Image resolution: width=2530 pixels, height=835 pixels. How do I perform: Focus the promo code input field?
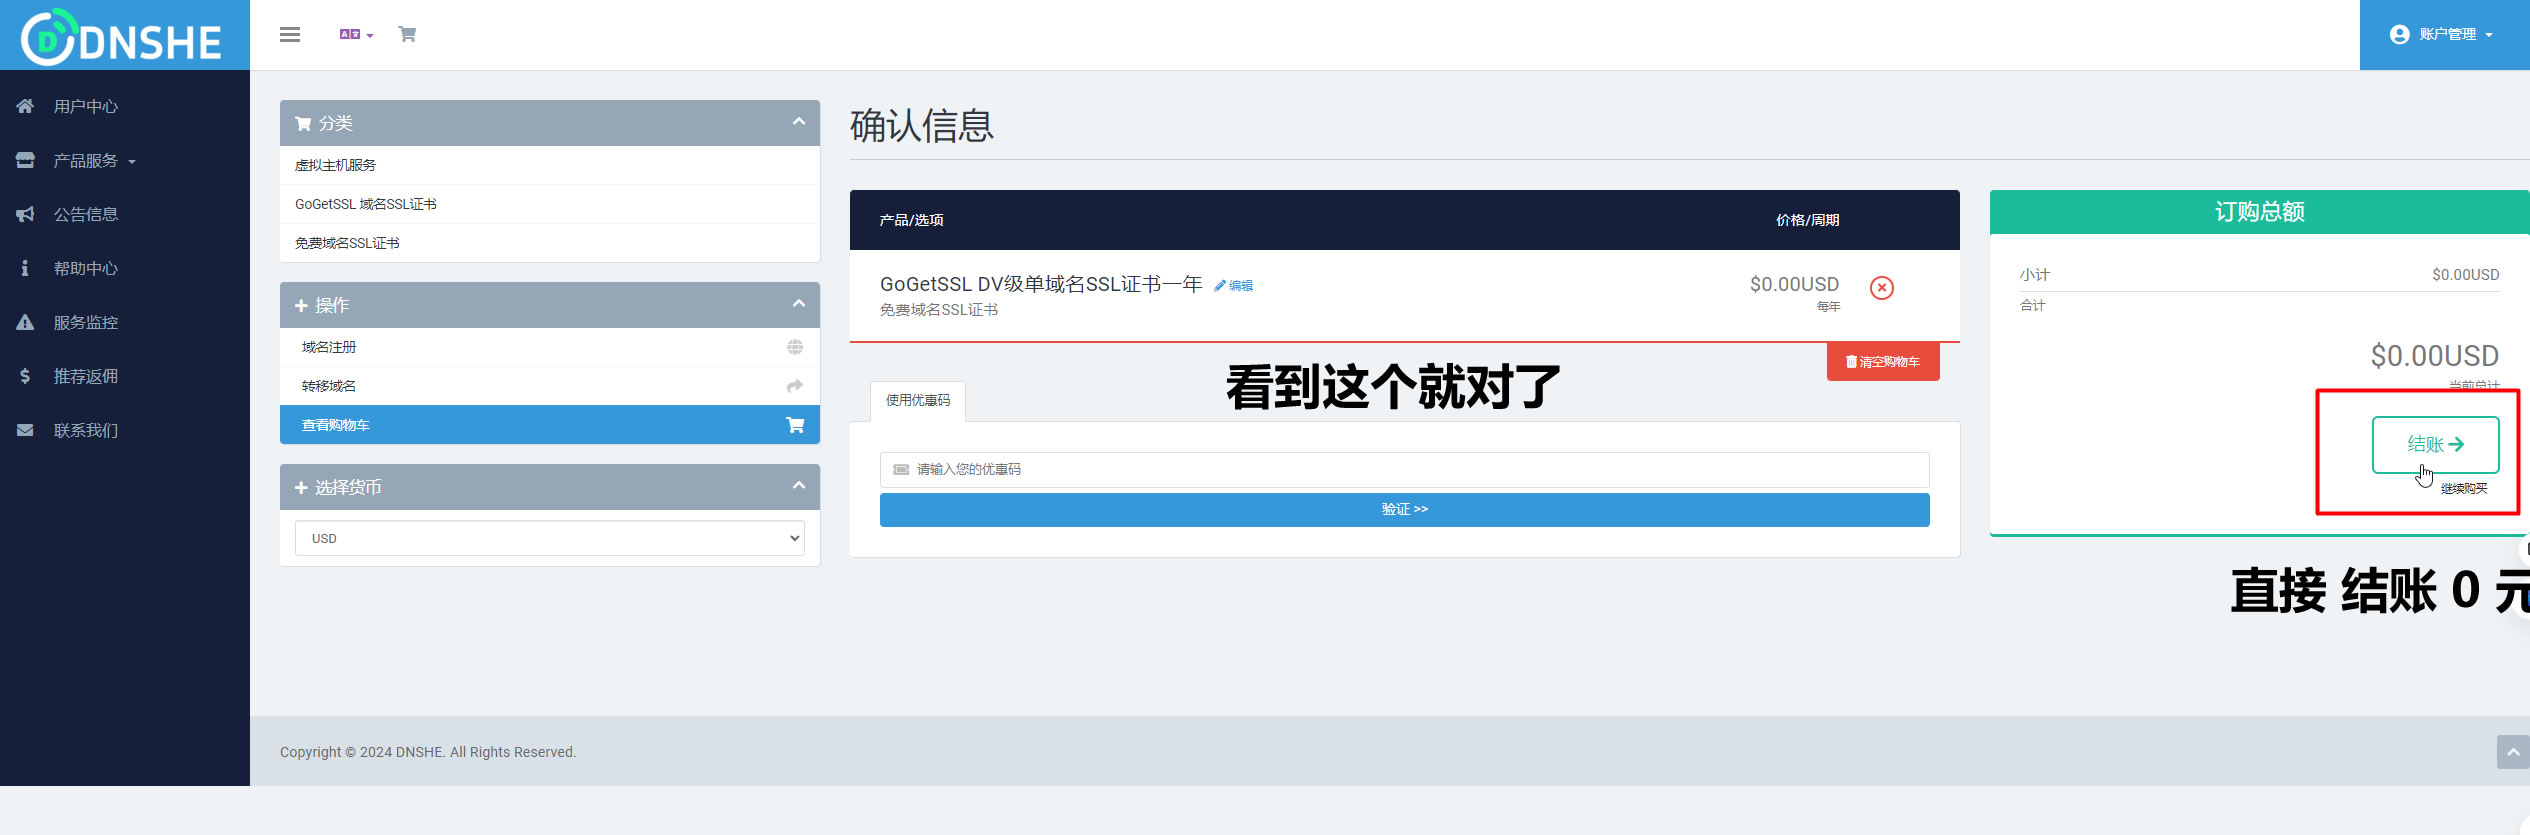tap(1405, 470)
